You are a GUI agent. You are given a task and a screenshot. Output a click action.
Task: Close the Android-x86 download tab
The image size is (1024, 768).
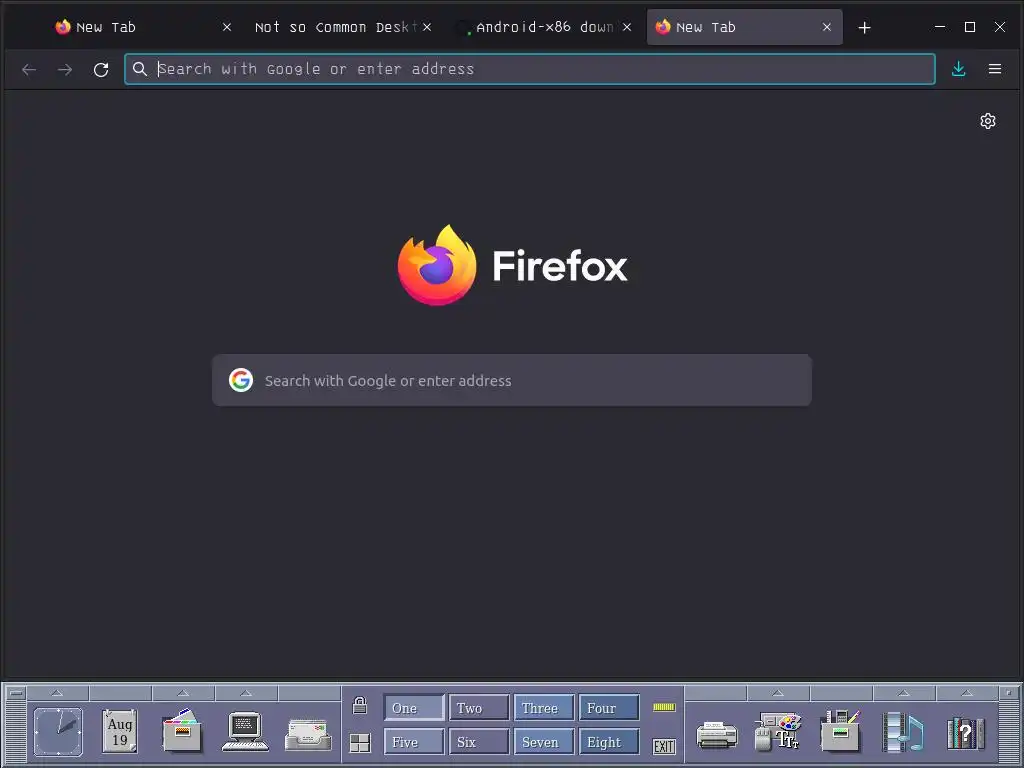(x=627, y=27)
